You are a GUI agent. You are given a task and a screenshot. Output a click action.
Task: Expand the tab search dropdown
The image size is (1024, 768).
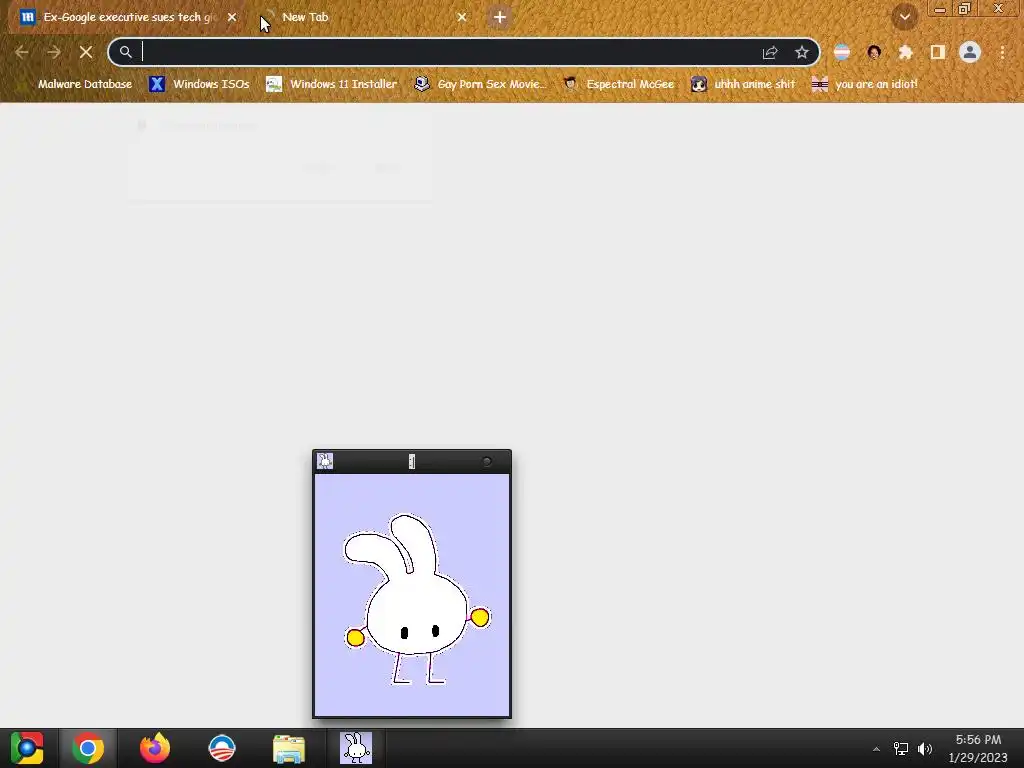[904, 17]
